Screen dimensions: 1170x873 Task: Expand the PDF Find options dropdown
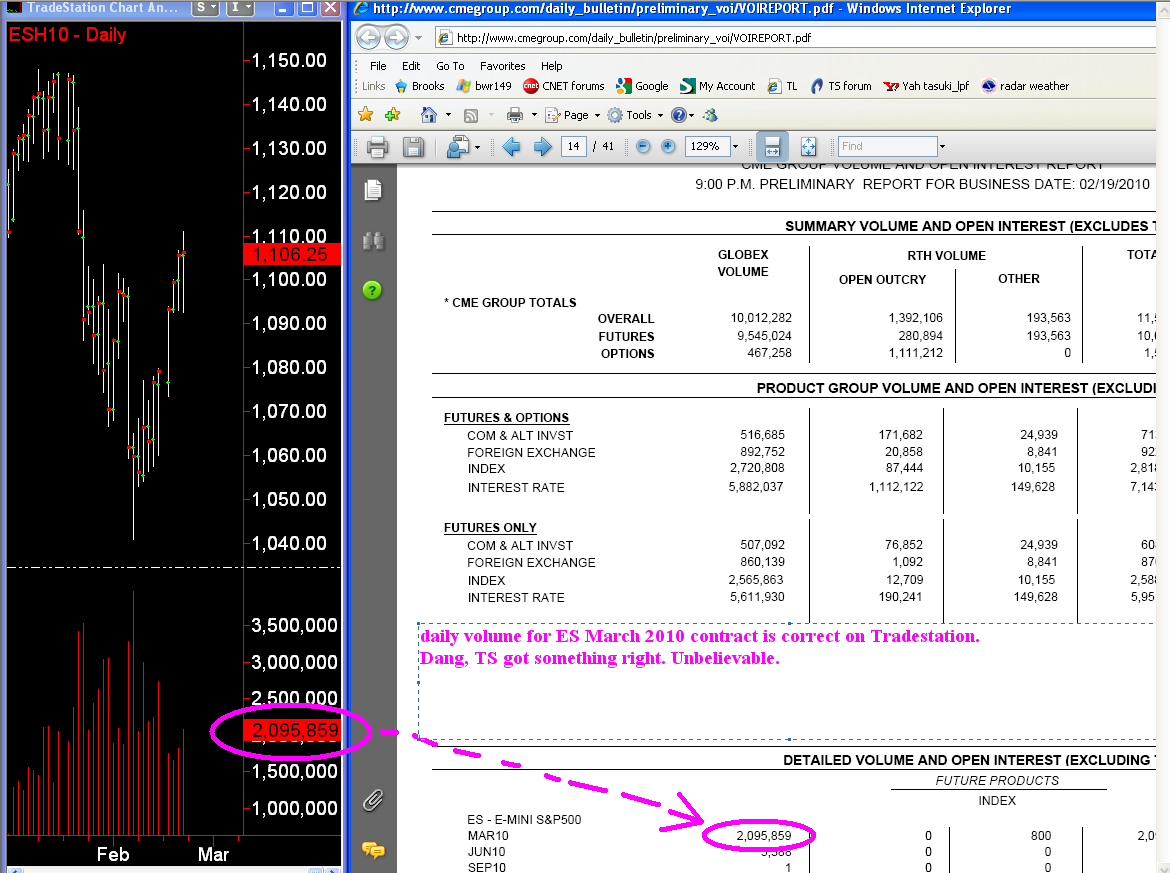pyautogui.click(x=942, y=146)
